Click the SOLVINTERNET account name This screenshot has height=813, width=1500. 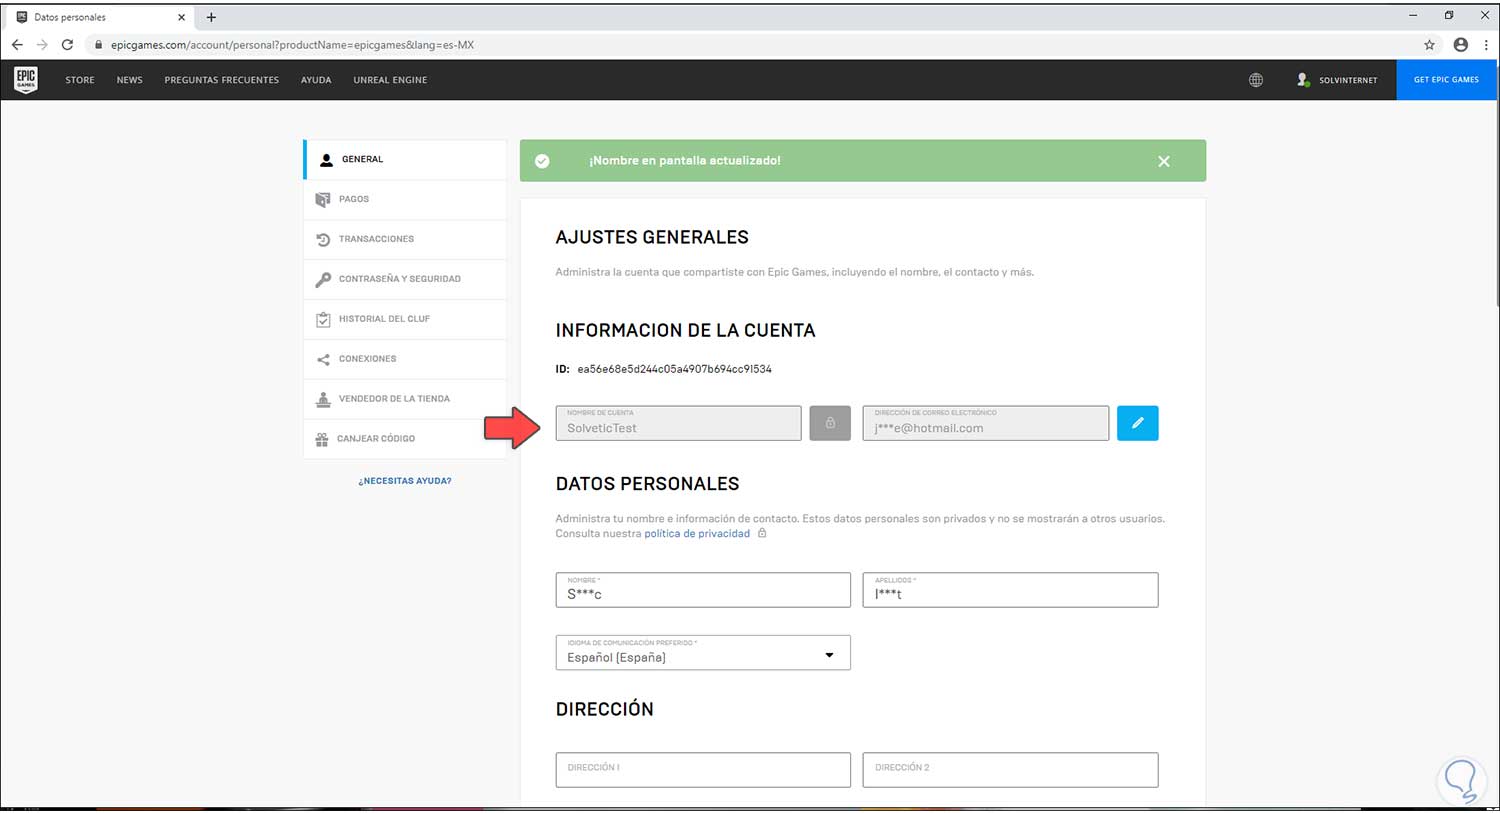click(x=1348, y=80)
